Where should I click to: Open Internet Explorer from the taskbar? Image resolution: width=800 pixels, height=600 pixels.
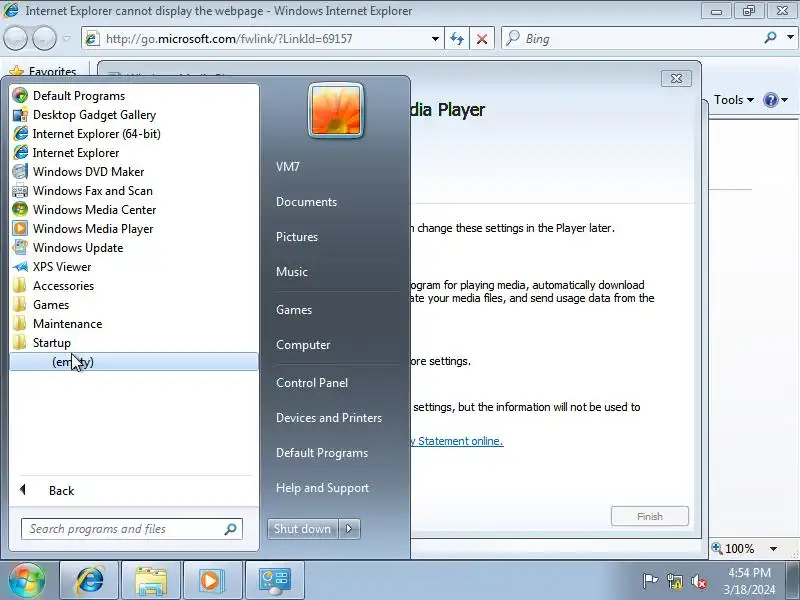(89, 580)
